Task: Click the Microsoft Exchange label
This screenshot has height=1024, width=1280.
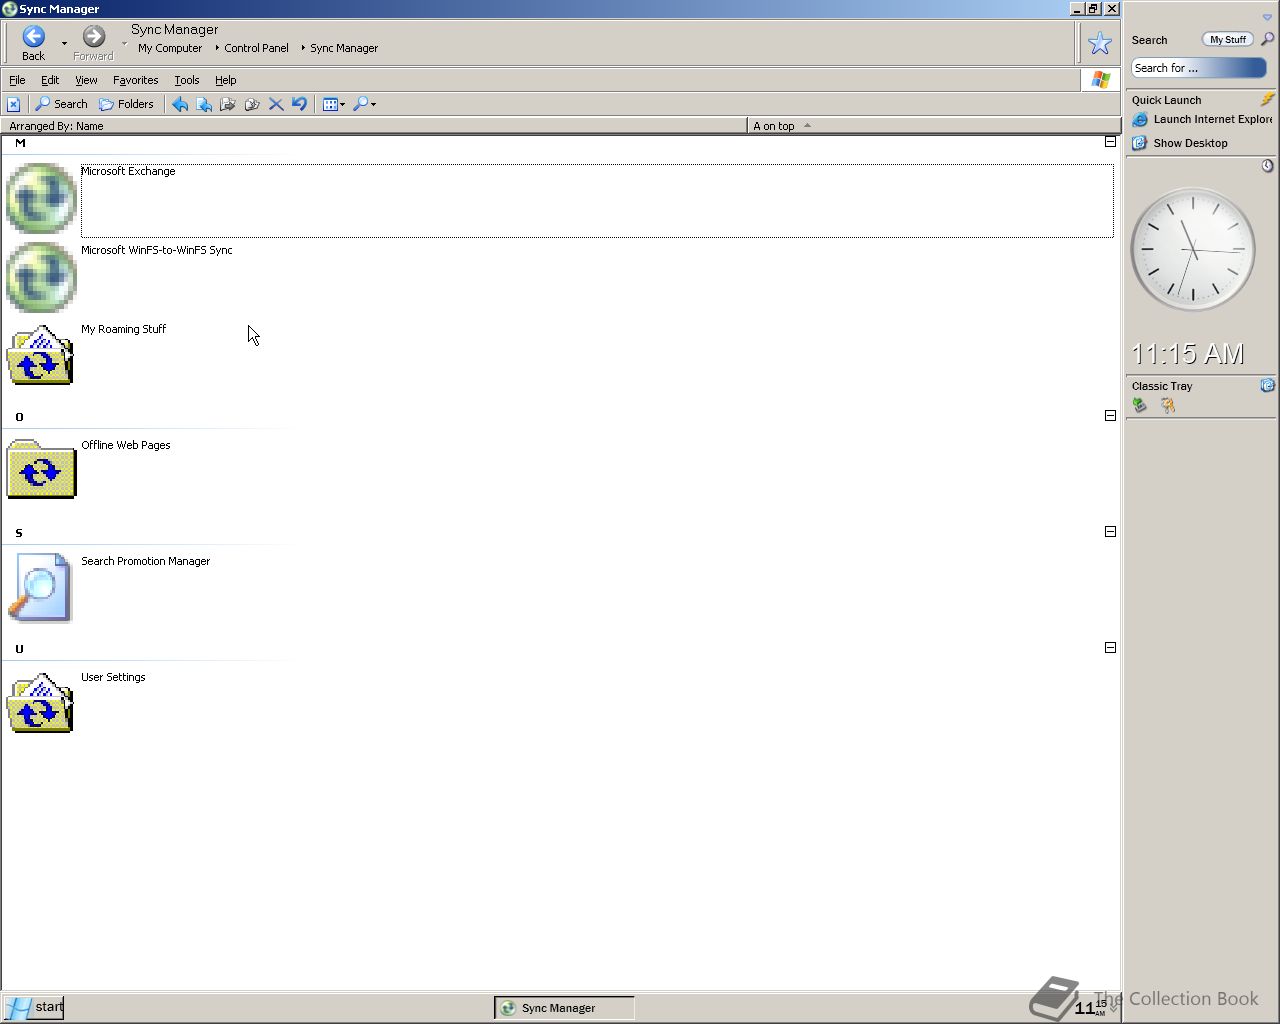Action: coord(128,171)
